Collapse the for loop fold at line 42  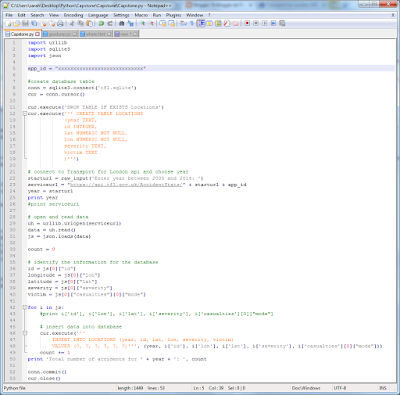coord(25,307)
